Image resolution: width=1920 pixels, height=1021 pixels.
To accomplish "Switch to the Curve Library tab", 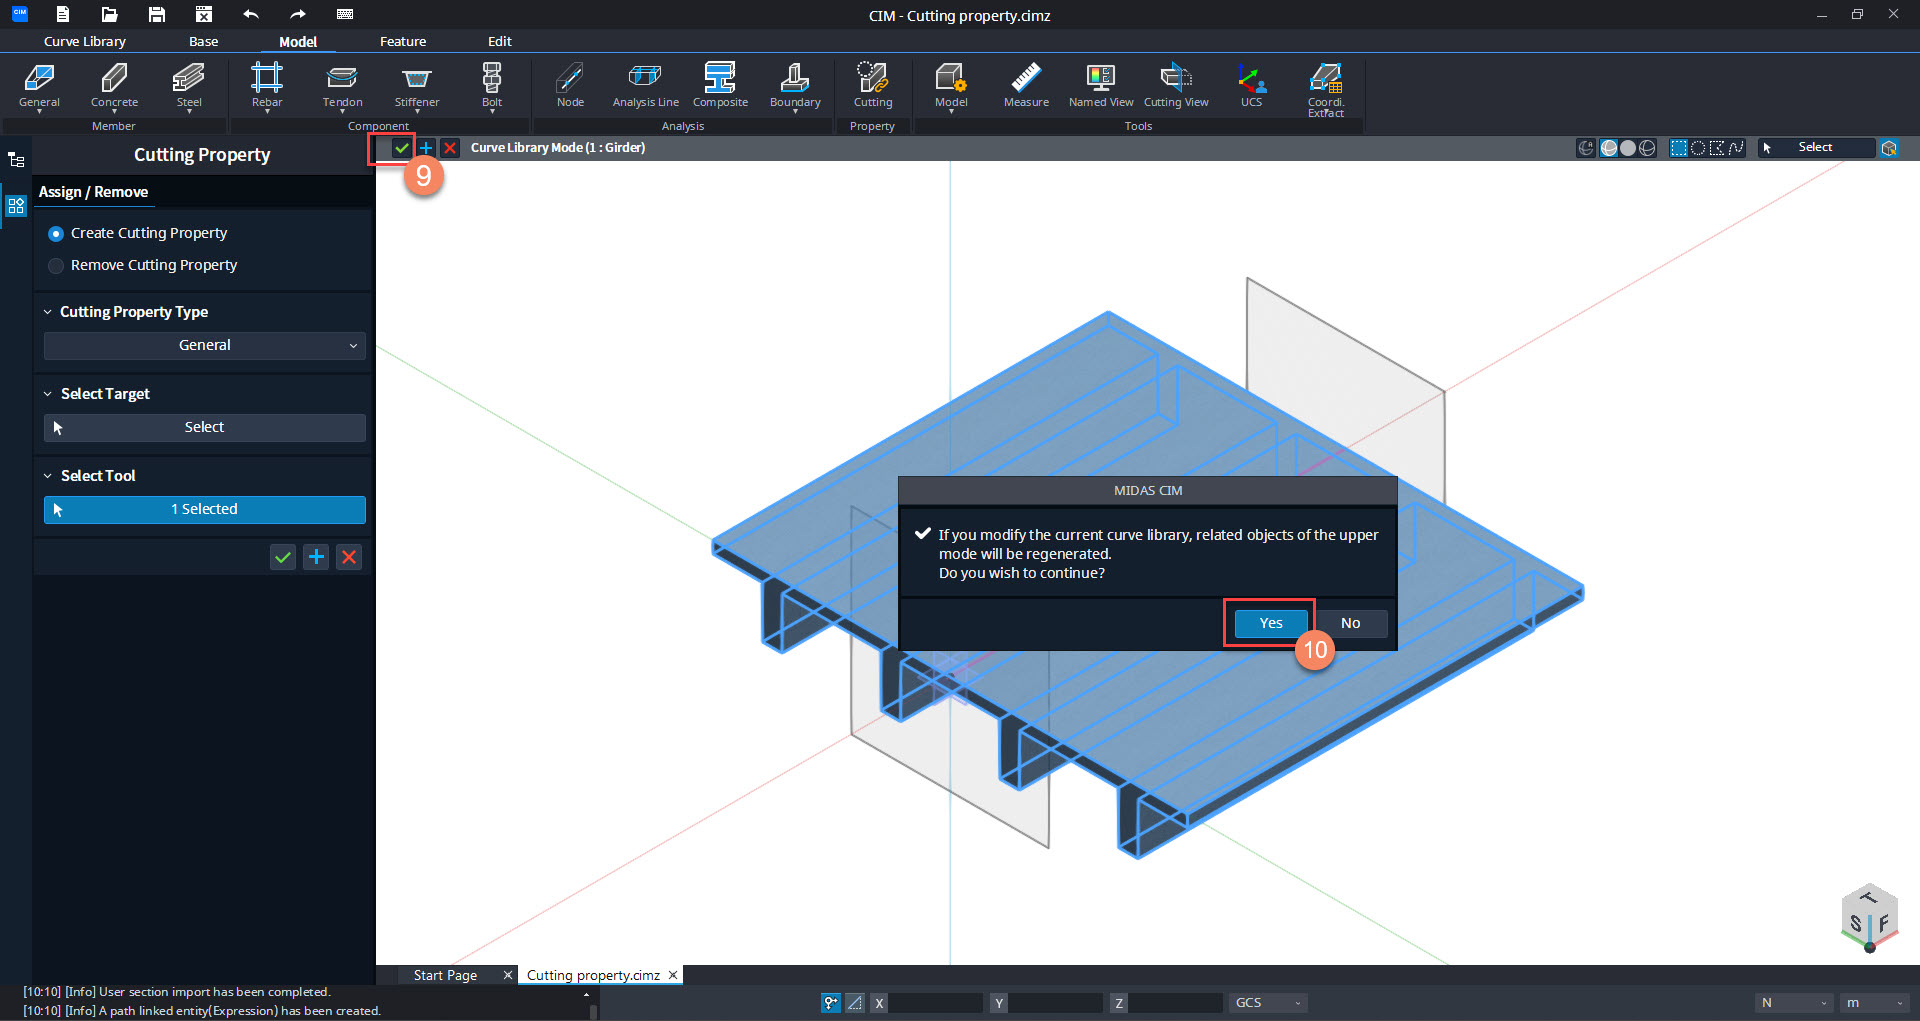I will (85, 41).
